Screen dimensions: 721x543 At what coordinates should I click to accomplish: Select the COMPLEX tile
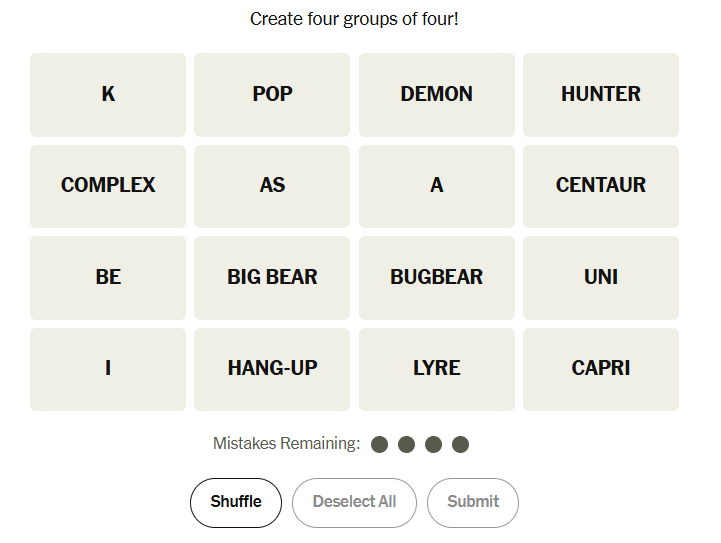click(x=108, y=186)
